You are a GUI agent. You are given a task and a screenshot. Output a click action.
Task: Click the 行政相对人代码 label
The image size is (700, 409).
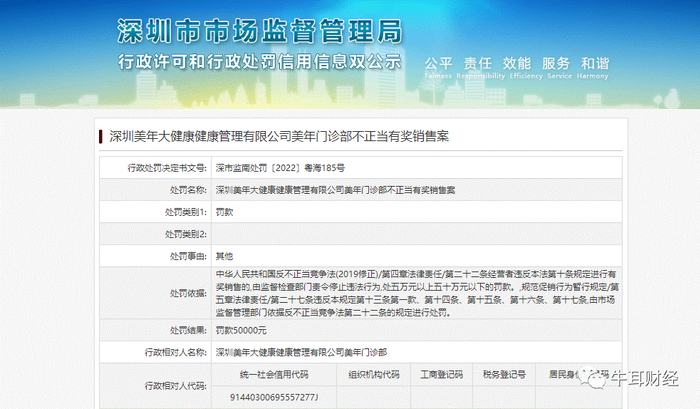click(175, 386)
